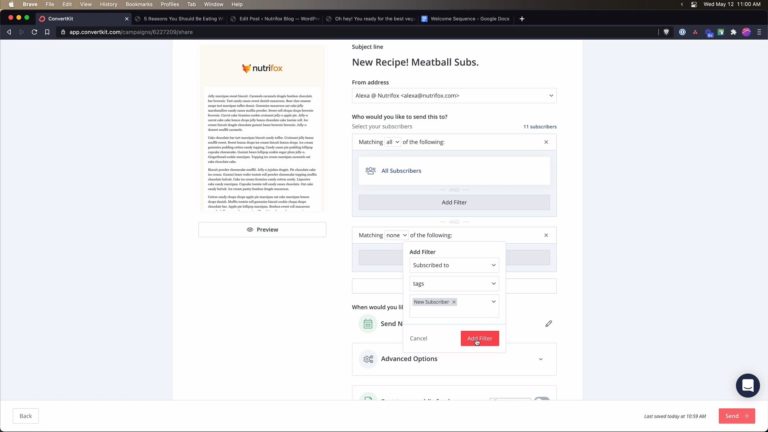Click the date and time in menu bar
The image size is (768, 432).
tap(732, 4)
